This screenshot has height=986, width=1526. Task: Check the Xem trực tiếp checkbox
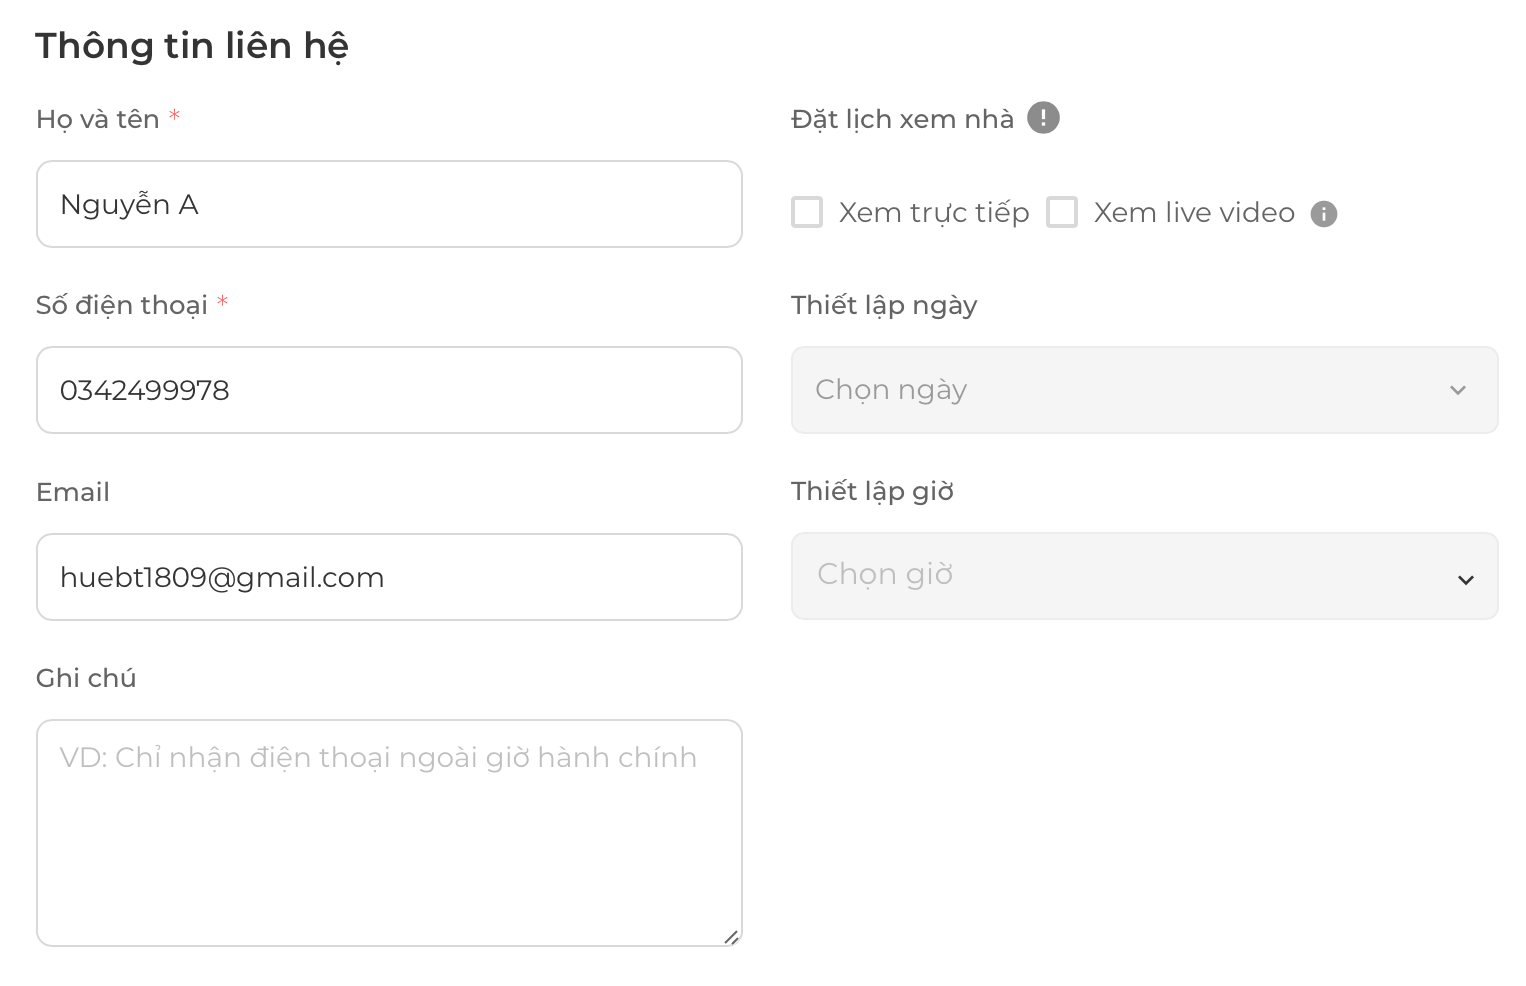[x=807, y=212]
